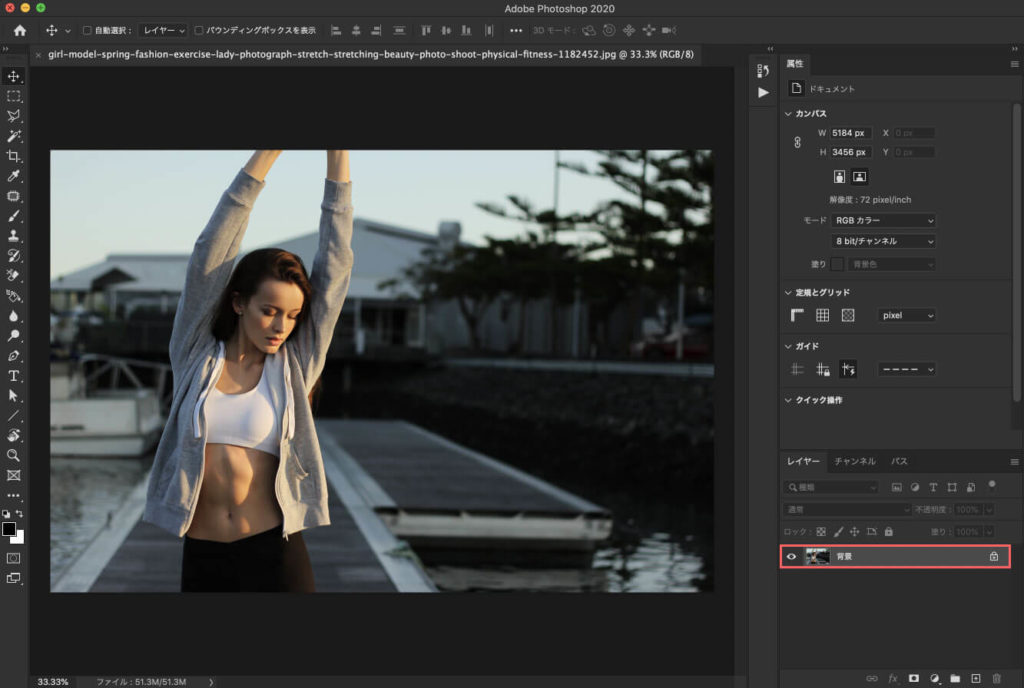Viewport: 1024px width, 688px height.
Task: Open the Layers panel options menu
Action: tap(1014, 462)
